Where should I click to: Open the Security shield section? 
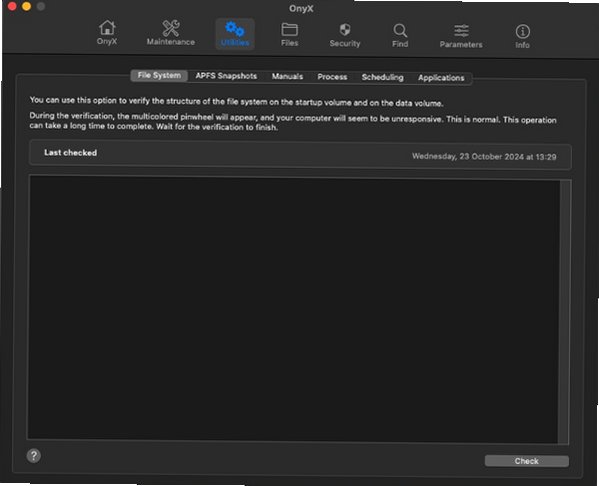345,35
